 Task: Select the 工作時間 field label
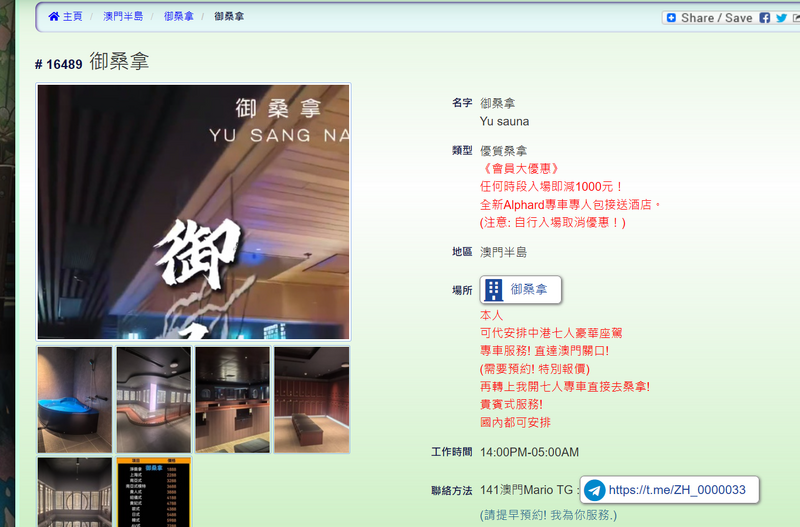pyautogui.click(x=452, y=452)
